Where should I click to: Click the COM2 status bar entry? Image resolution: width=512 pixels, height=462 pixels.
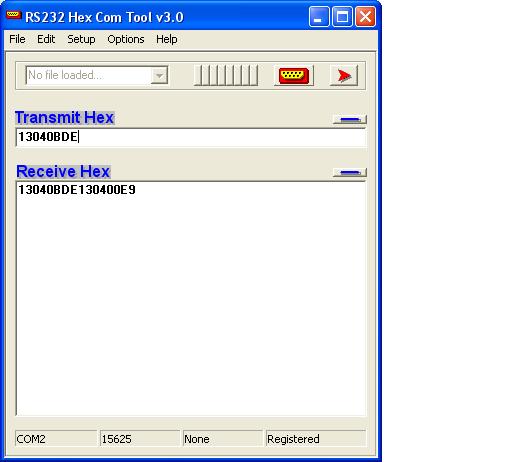[56, 439]
